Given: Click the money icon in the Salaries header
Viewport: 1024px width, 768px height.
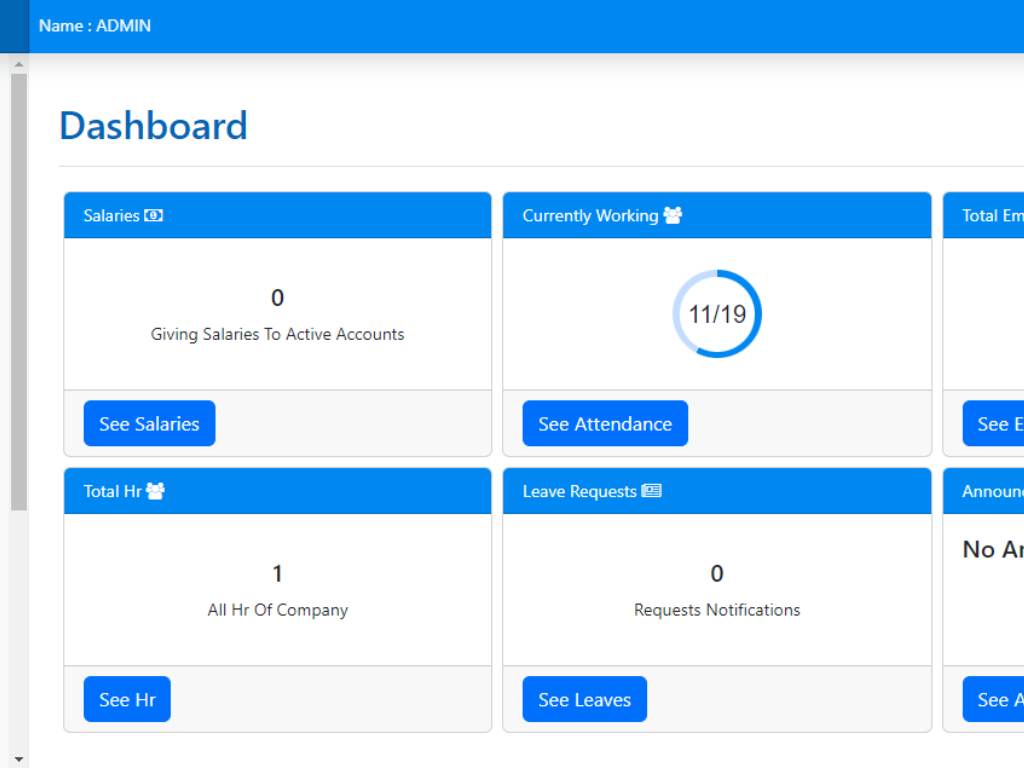Looking at the screenshot, I should pos(154,215).
